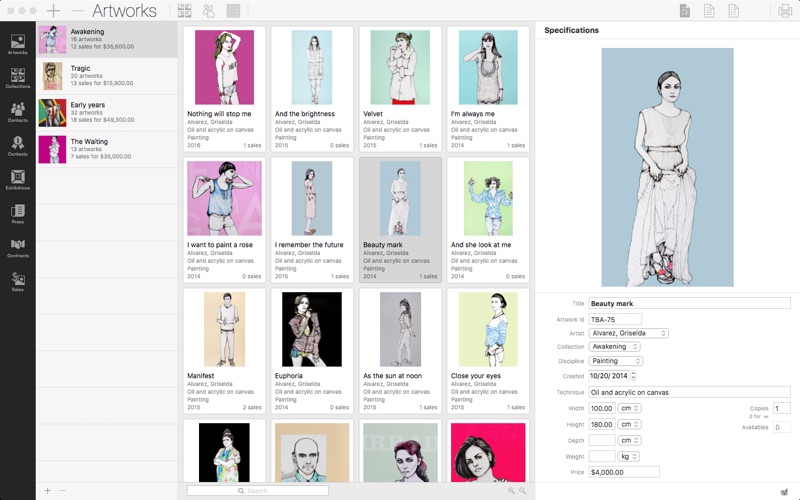Open the Artworks section in sidebar
The height and width of the screenshot is (500, 800).
coord(18,44)
